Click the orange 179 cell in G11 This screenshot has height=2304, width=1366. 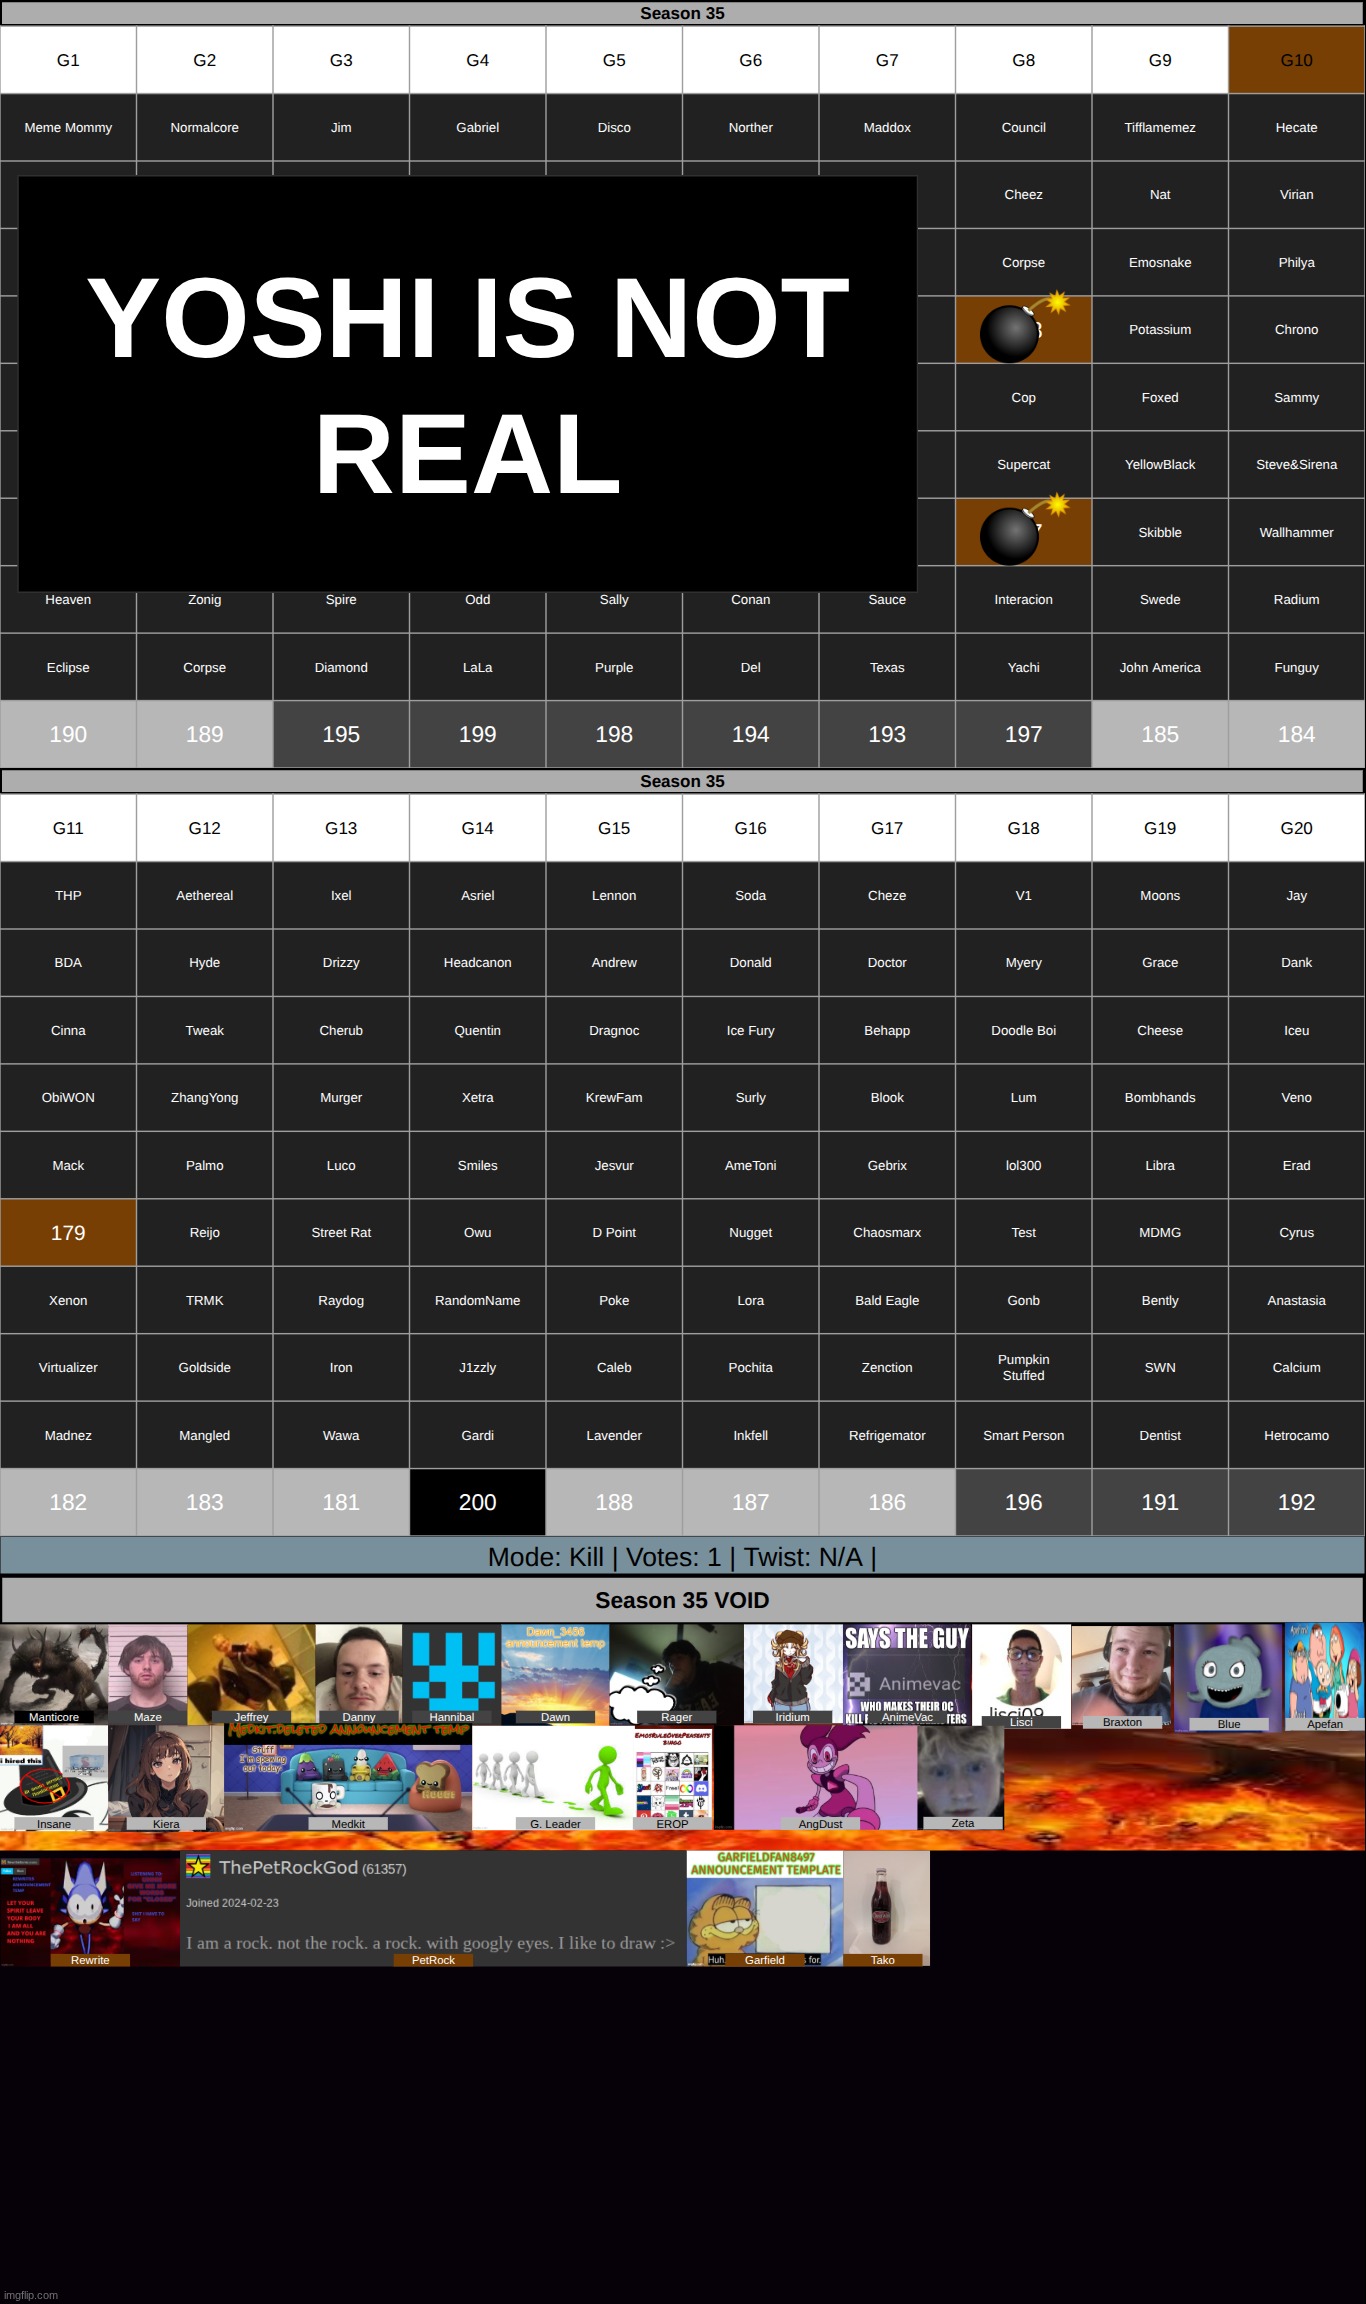(x=68, y=1233)
